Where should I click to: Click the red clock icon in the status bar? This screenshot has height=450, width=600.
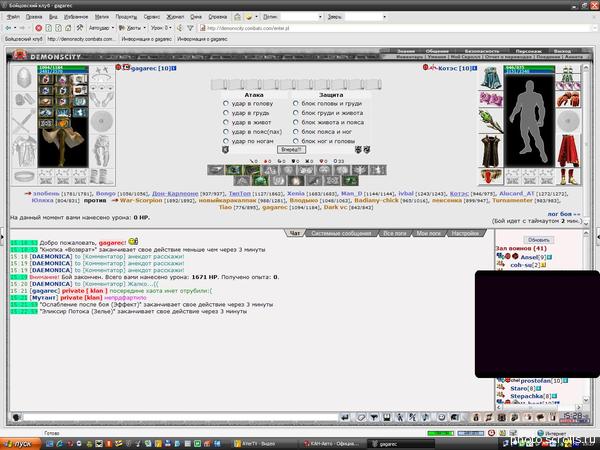(491, 433)
